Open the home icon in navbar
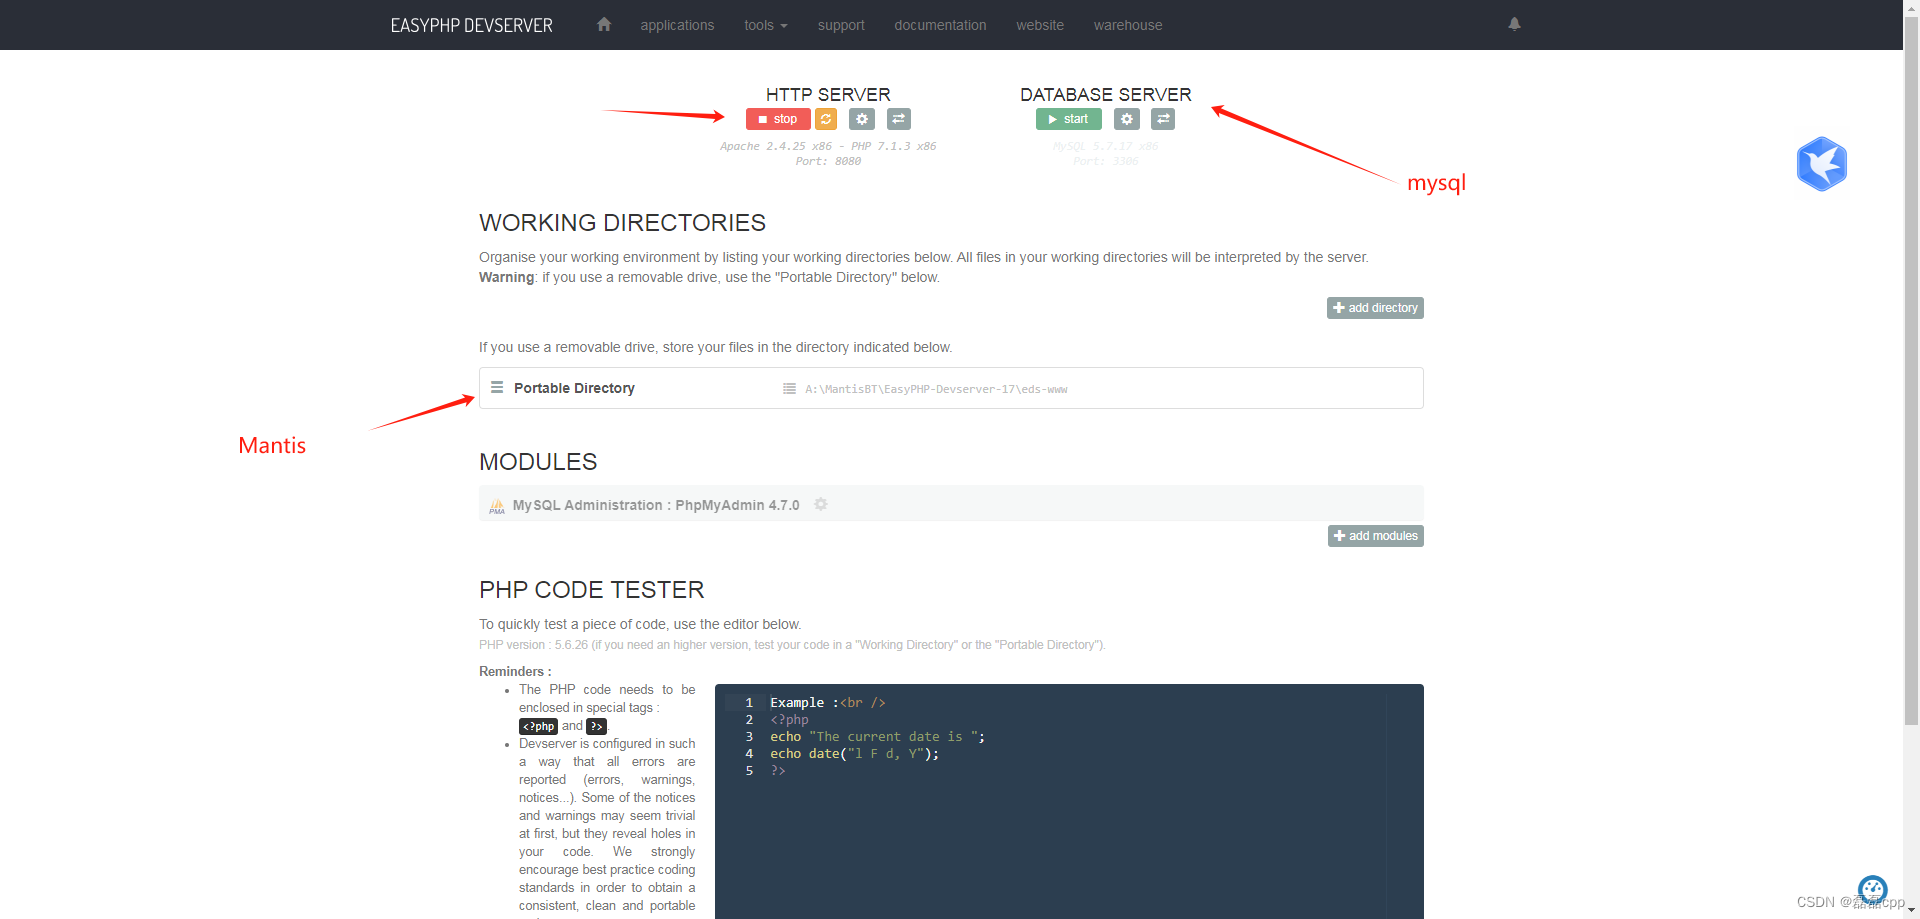This screenshot has height=919, width=1920. pyautogui.click(x=603, y=24)
